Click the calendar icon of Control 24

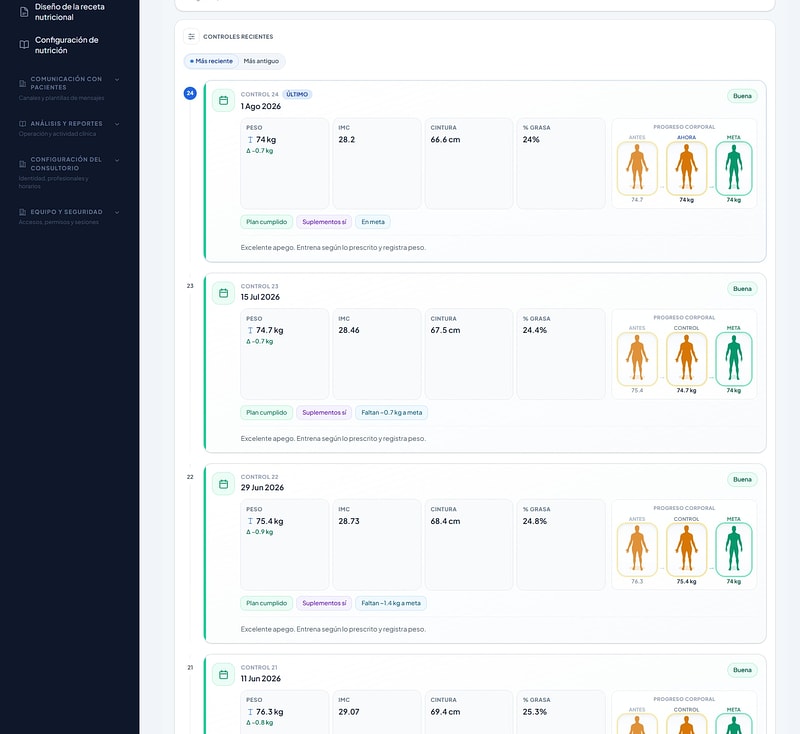click(223, 100)
